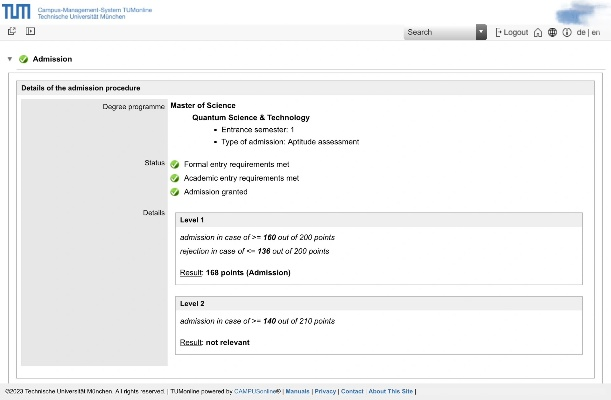611x400 pixels.
Task: Click the sidebar panel toggle icon
Action: [x=30, y=32]
